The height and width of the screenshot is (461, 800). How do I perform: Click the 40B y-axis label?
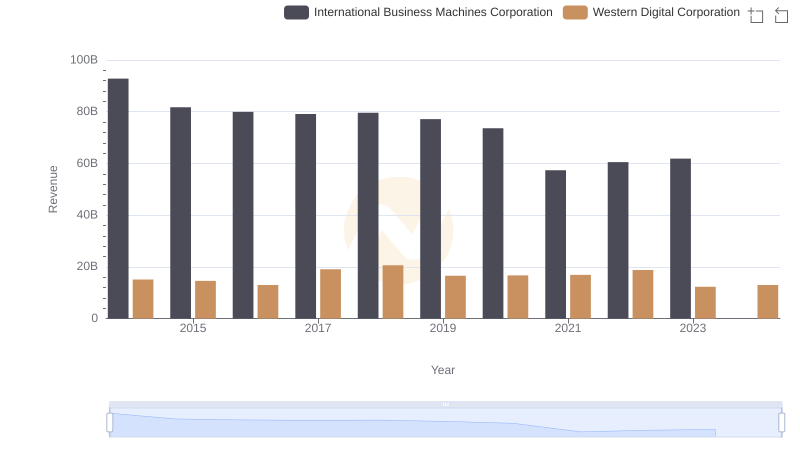[87, 215]
